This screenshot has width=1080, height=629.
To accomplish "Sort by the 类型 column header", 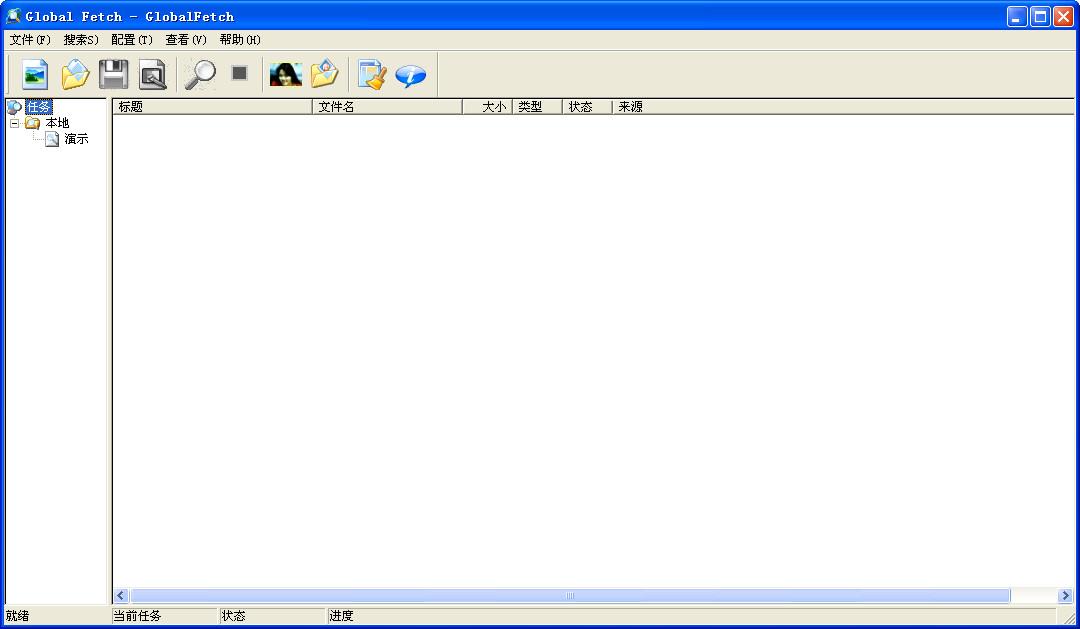I will (537, 107).
